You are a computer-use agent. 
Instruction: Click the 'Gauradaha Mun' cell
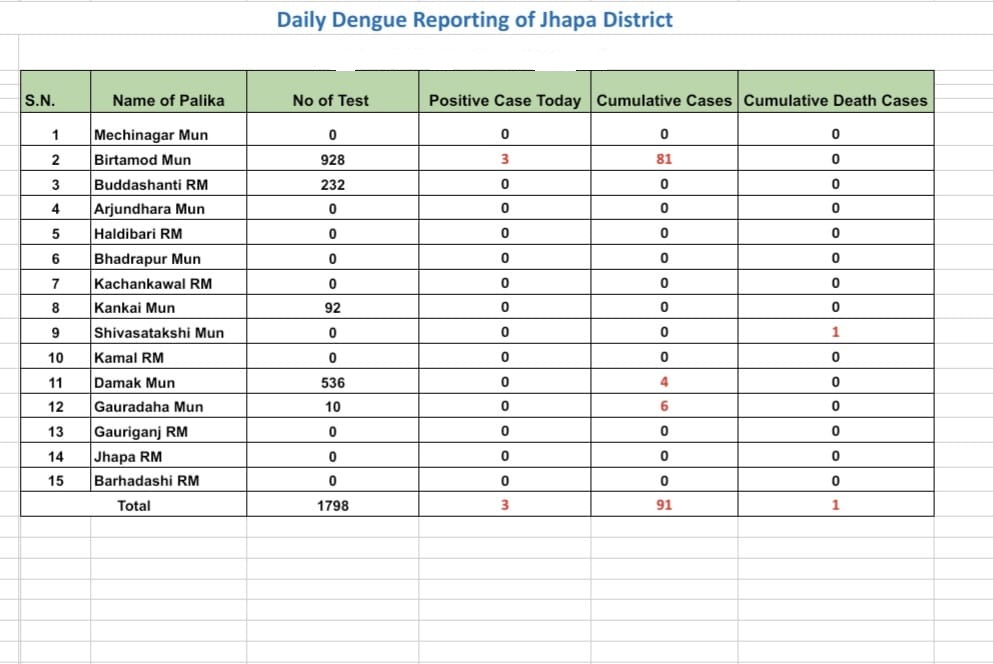coord(168,406)
